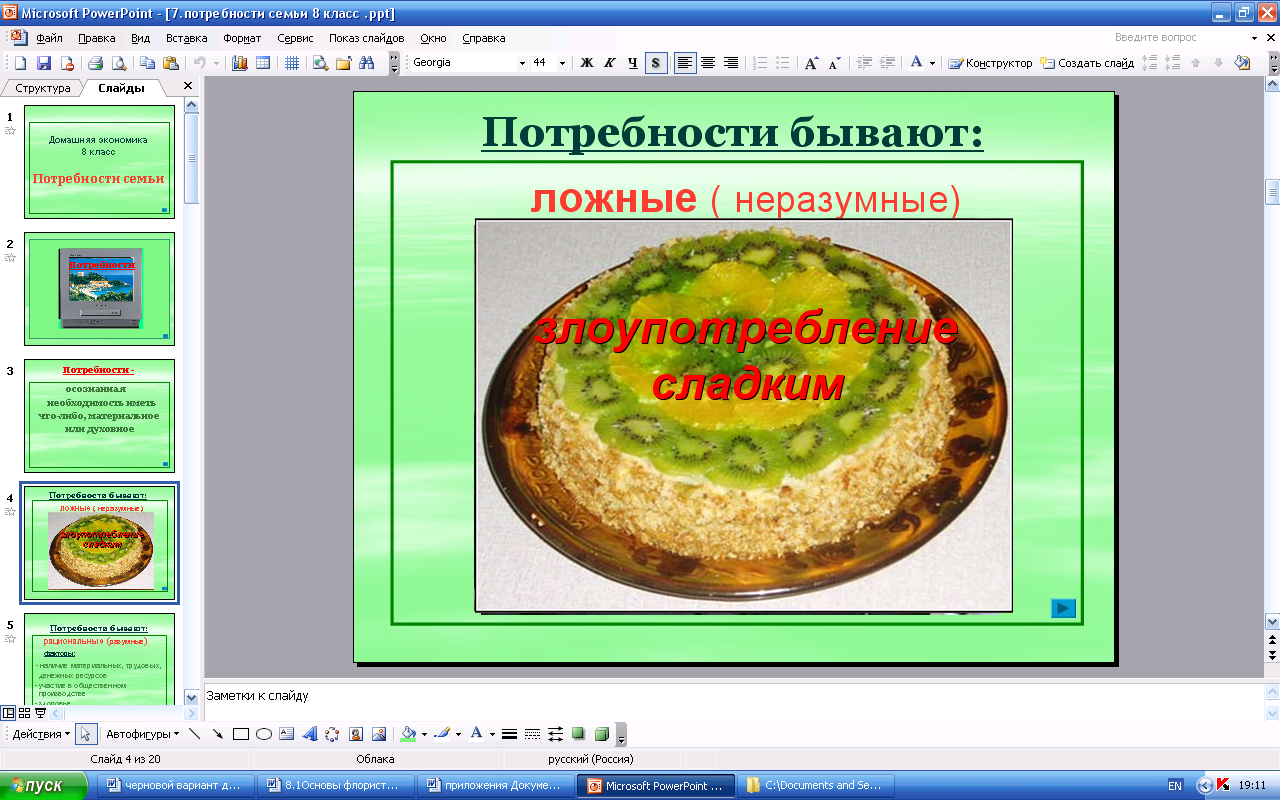Decrease font size with small A icon
This screenshot has height=800, width=1280.
[x=835, y=63]
